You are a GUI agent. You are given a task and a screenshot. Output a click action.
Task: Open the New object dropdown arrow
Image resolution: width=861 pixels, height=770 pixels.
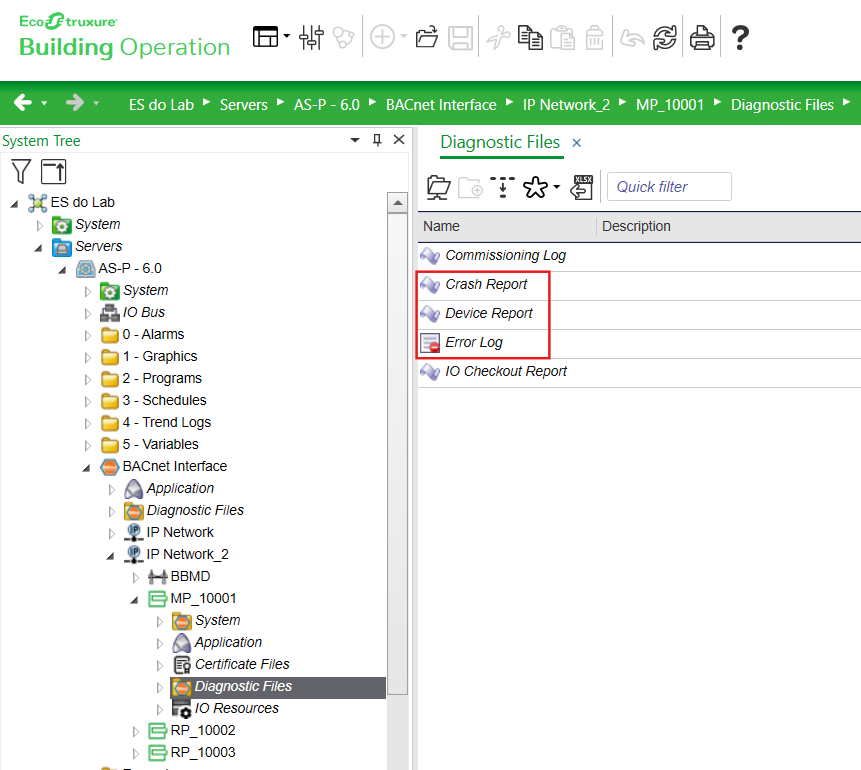tap(404, 36)
